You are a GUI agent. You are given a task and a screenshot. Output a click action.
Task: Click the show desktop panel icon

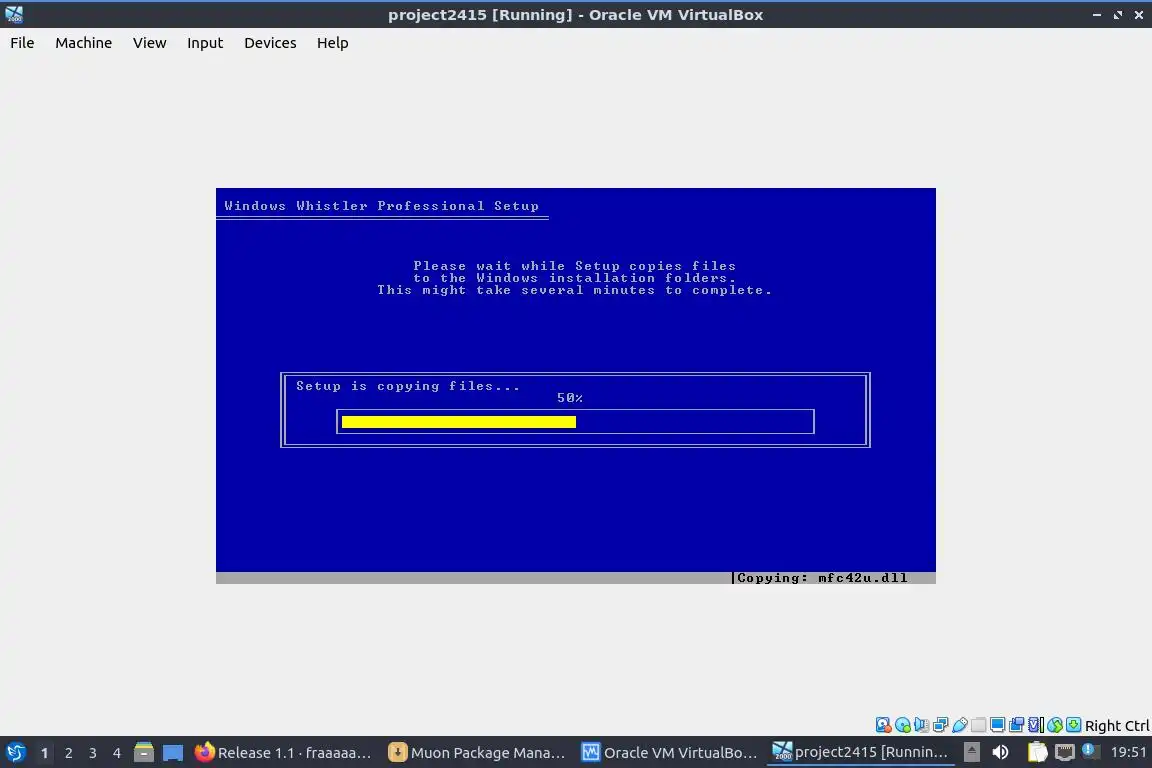(173, 752)
